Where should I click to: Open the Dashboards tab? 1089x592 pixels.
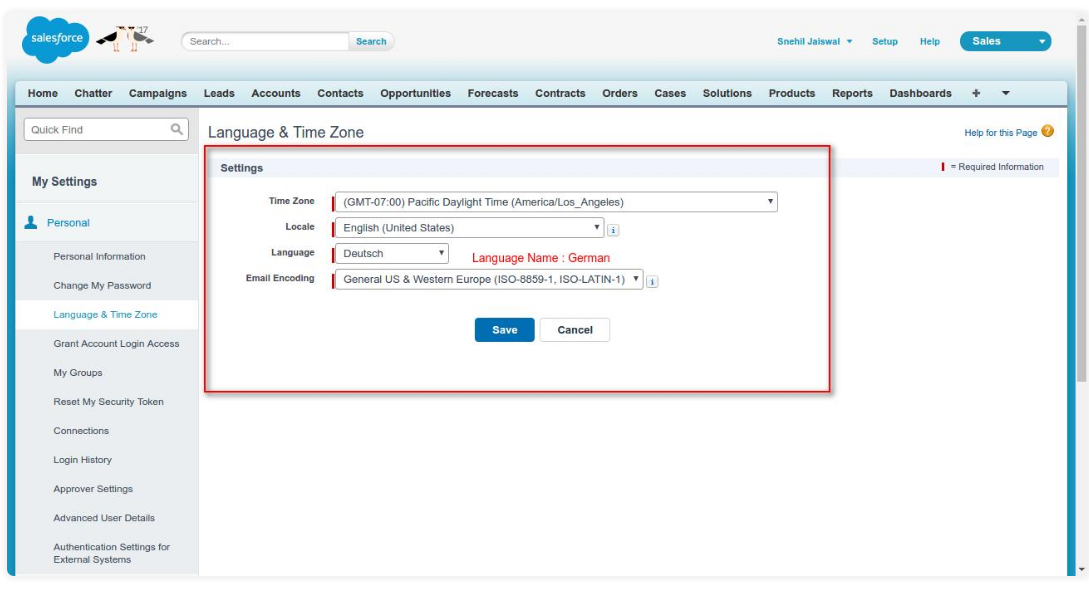(x=920, y=93)
